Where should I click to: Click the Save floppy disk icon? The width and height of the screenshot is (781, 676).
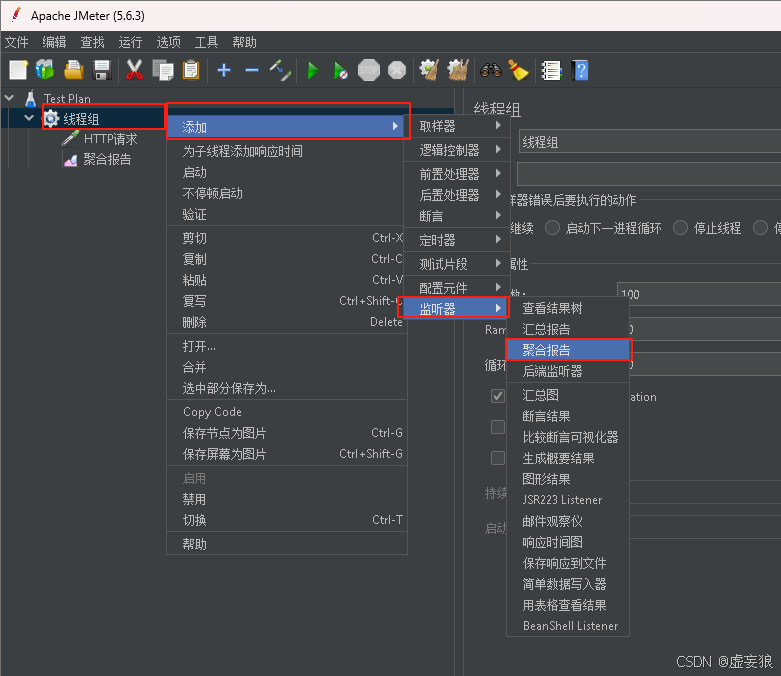[x=102, y=70]
